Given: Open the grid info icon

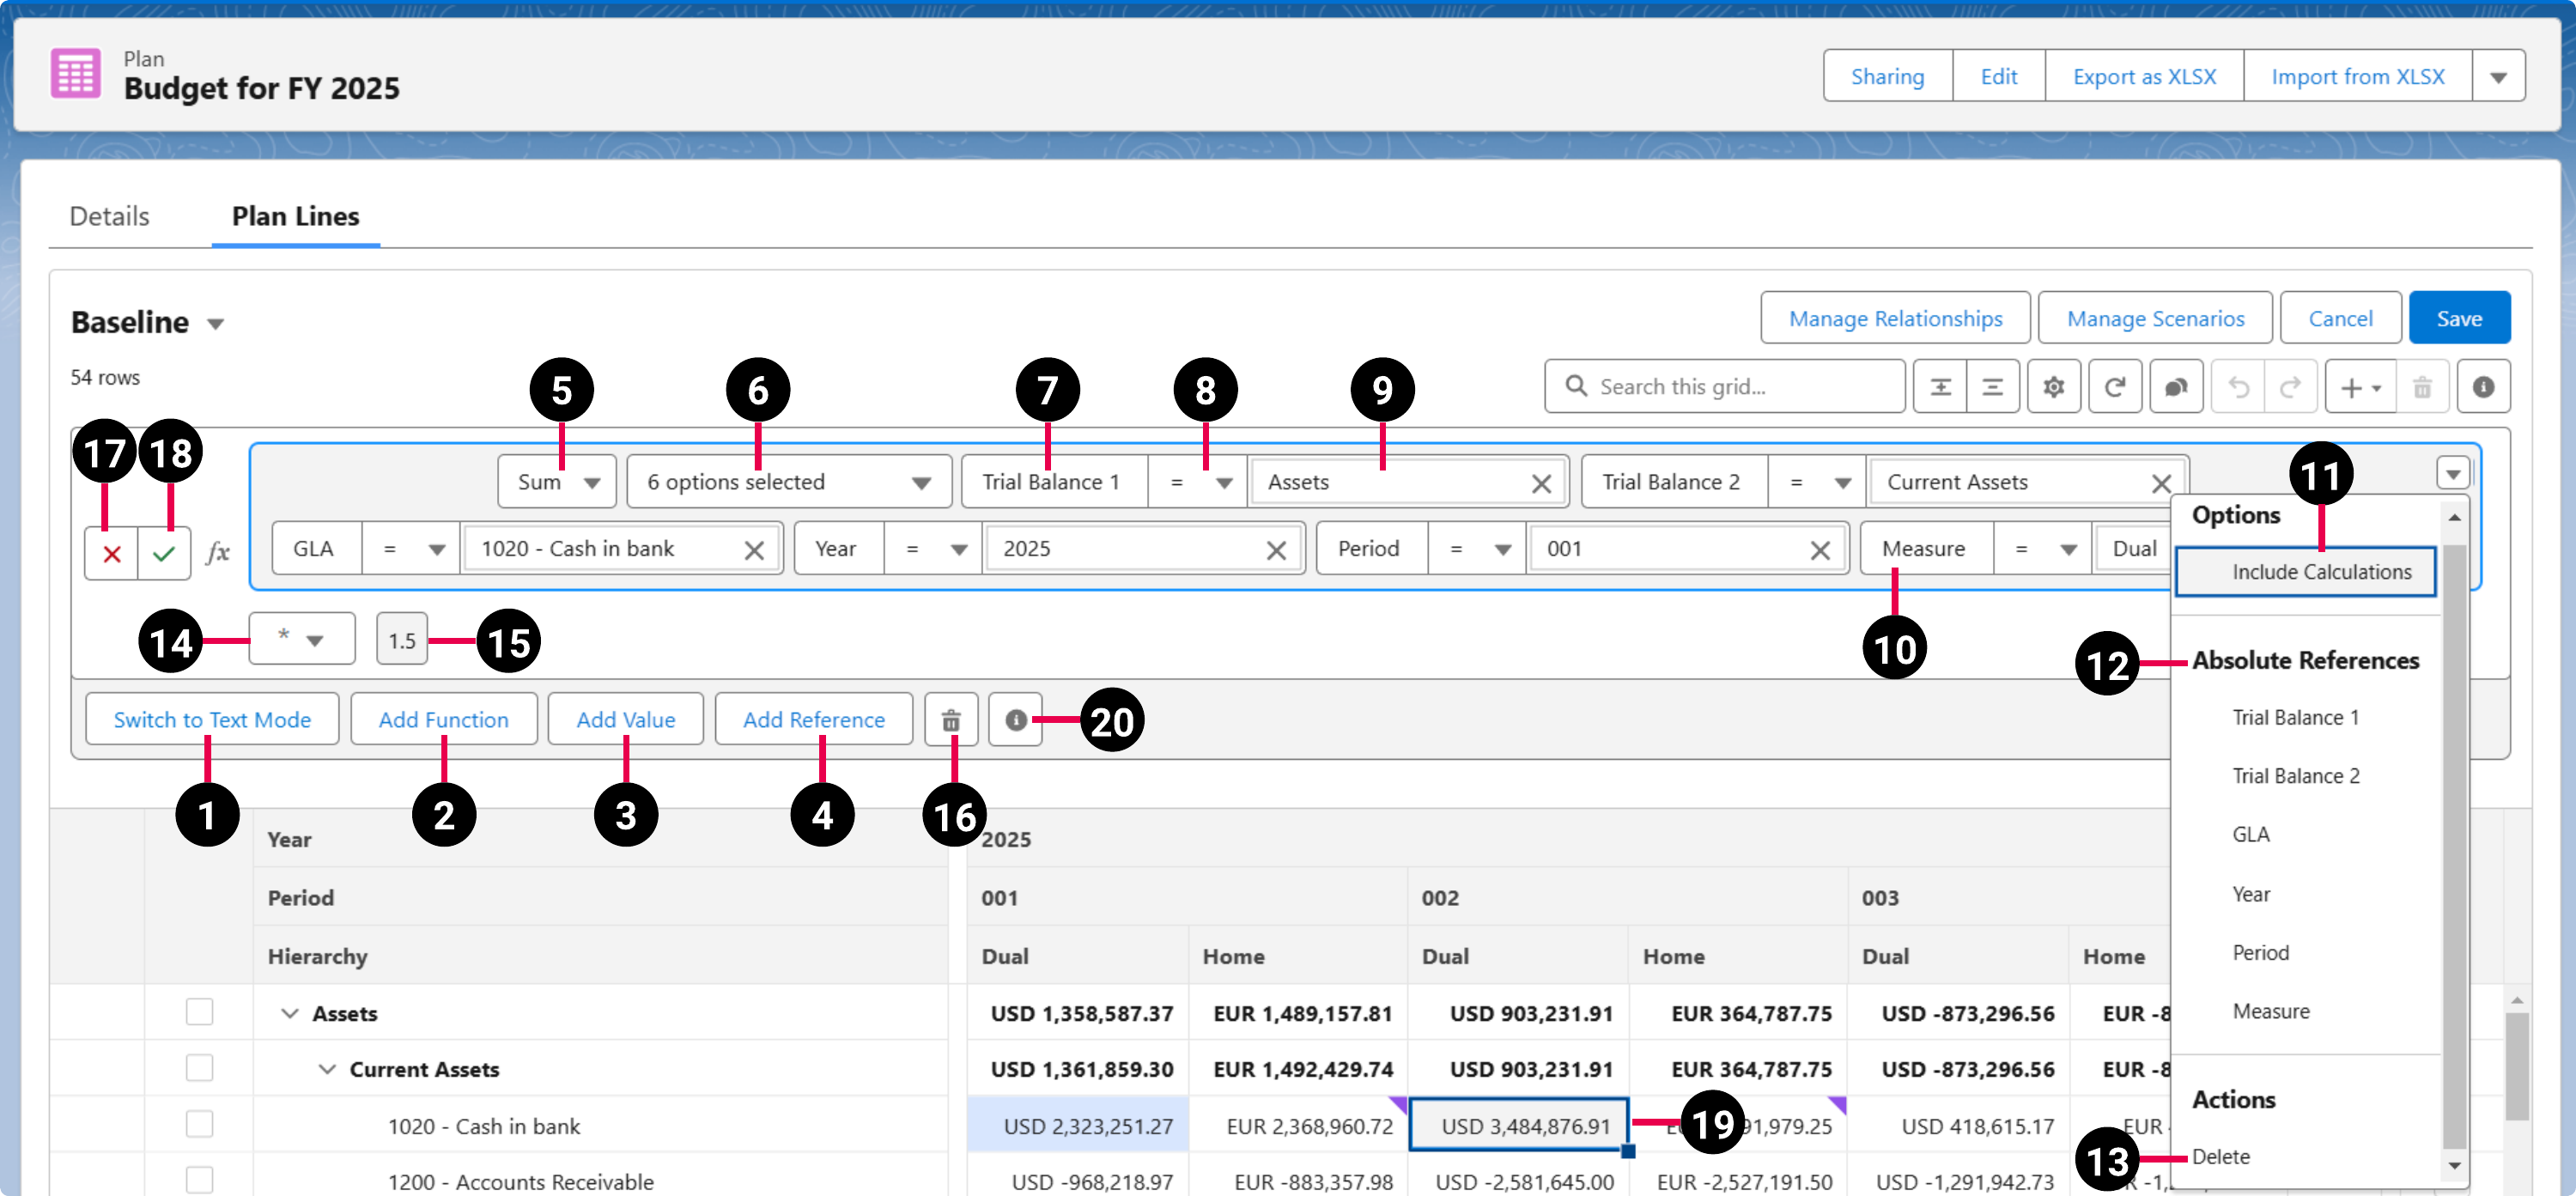Looking at the screenshot, I should click(x=2484, y=386).
